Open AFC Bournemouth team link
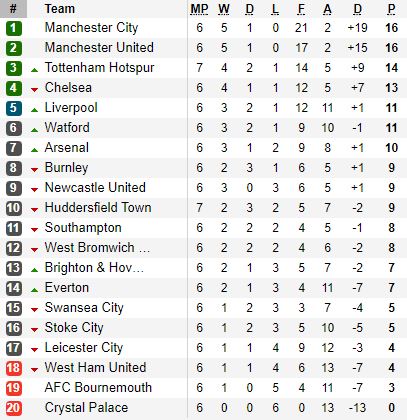The image size is (407, 420). coord(98,388)
